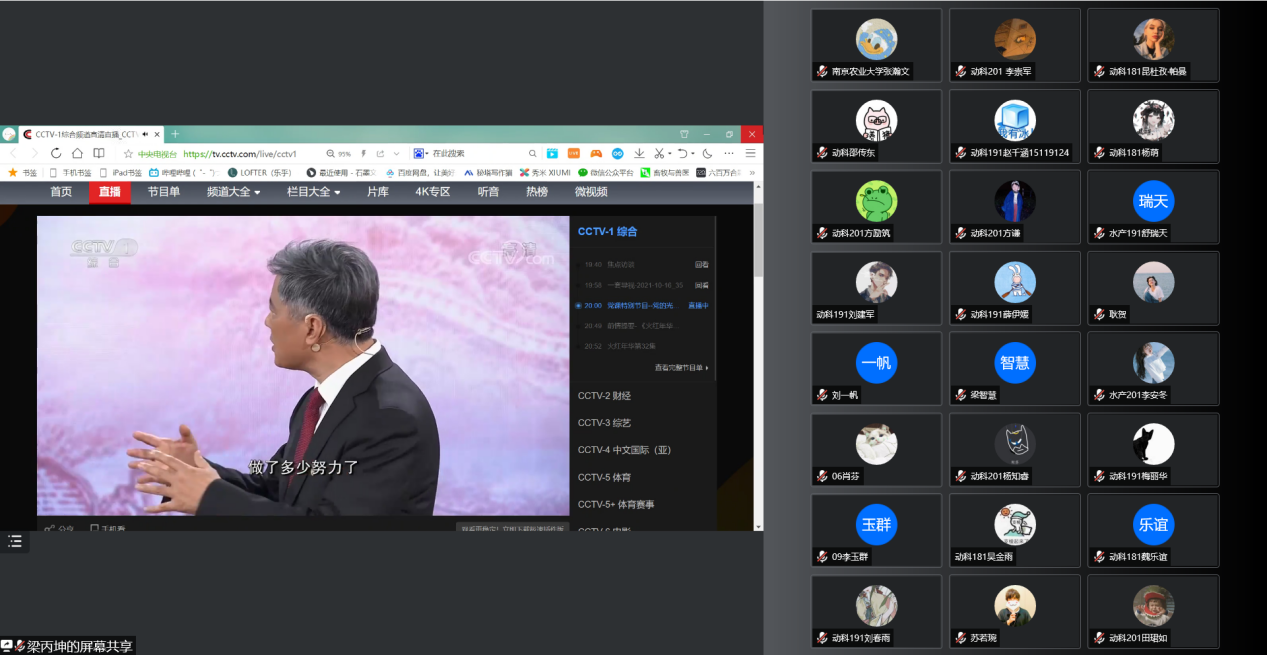Mute the CCTV-1 tab audio speaker
This screenshot has height=655, width=1267.
click(x=145, y=134)
